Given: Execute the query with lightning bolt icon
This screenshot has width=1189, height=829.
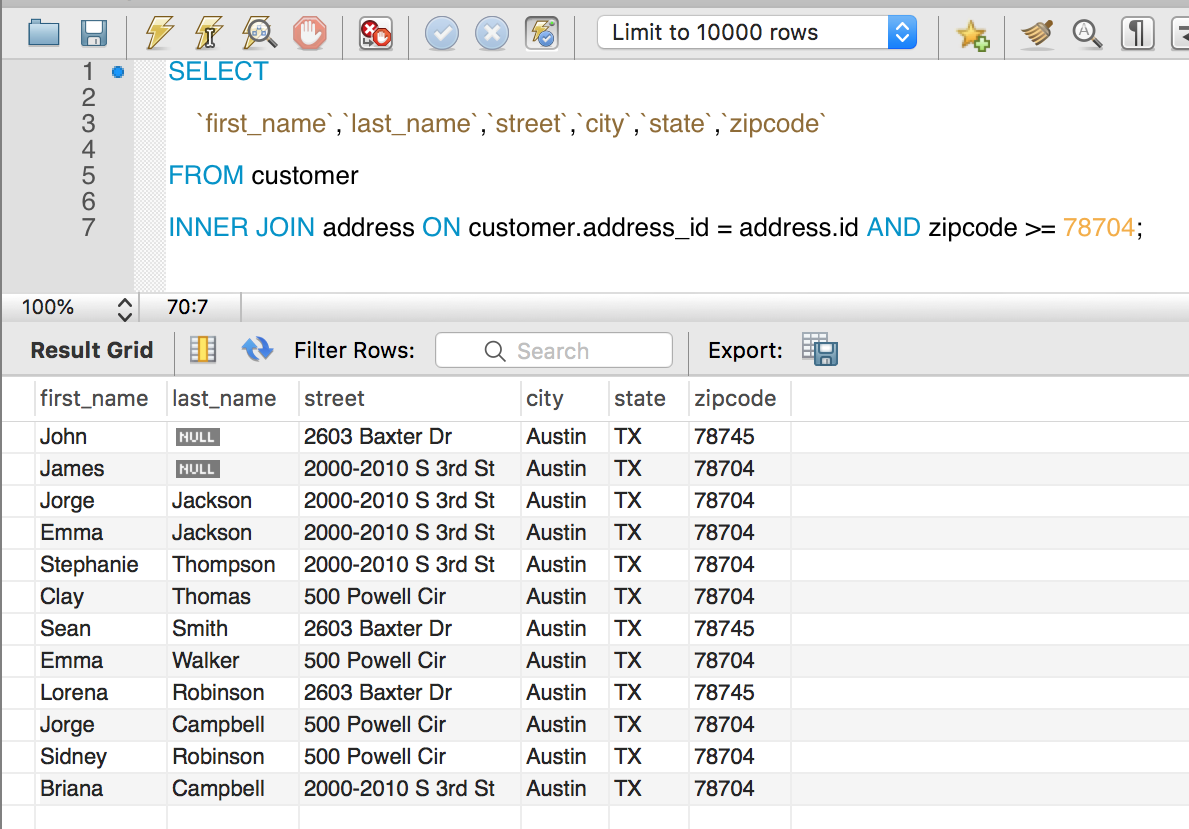Looking at the screenshot, I should point(159,33).
